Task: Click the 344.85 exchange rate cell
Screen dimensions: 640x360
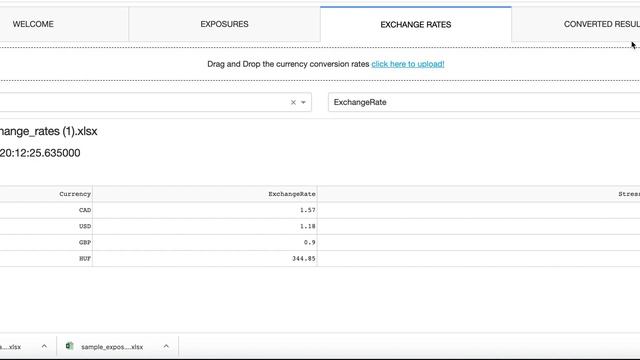Action: click(x=205, y=258)
